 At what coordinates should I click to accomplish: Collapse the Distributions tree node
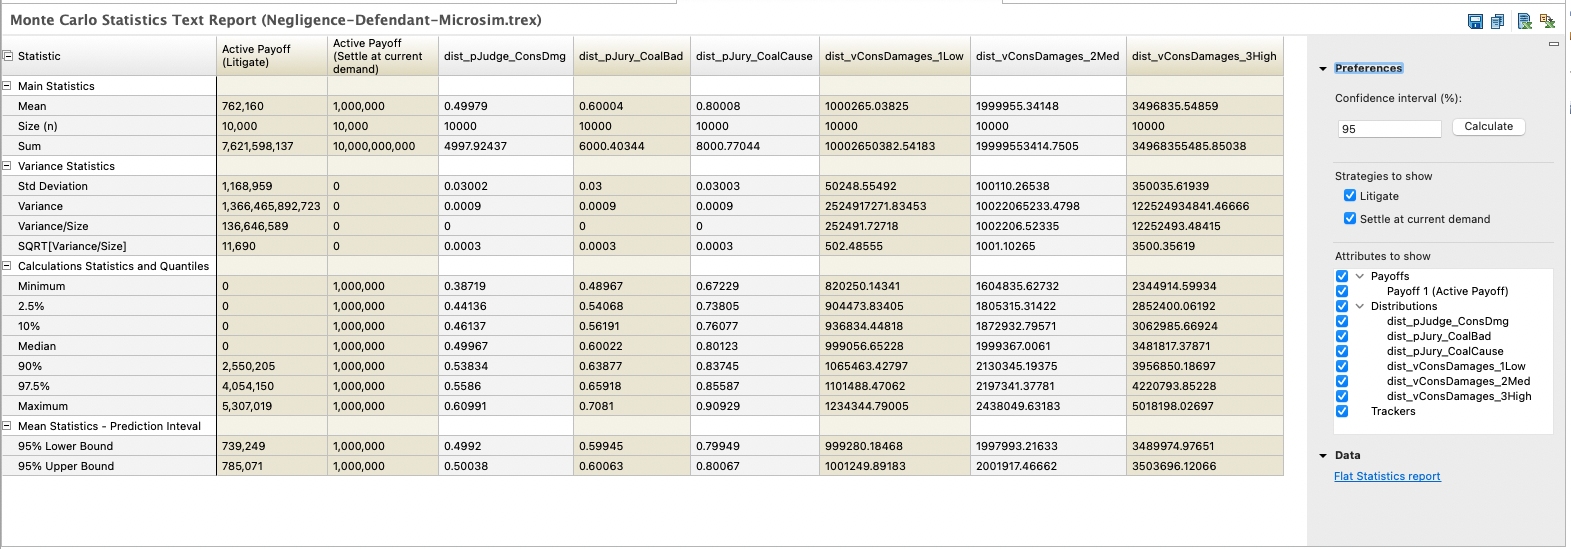1359,306
